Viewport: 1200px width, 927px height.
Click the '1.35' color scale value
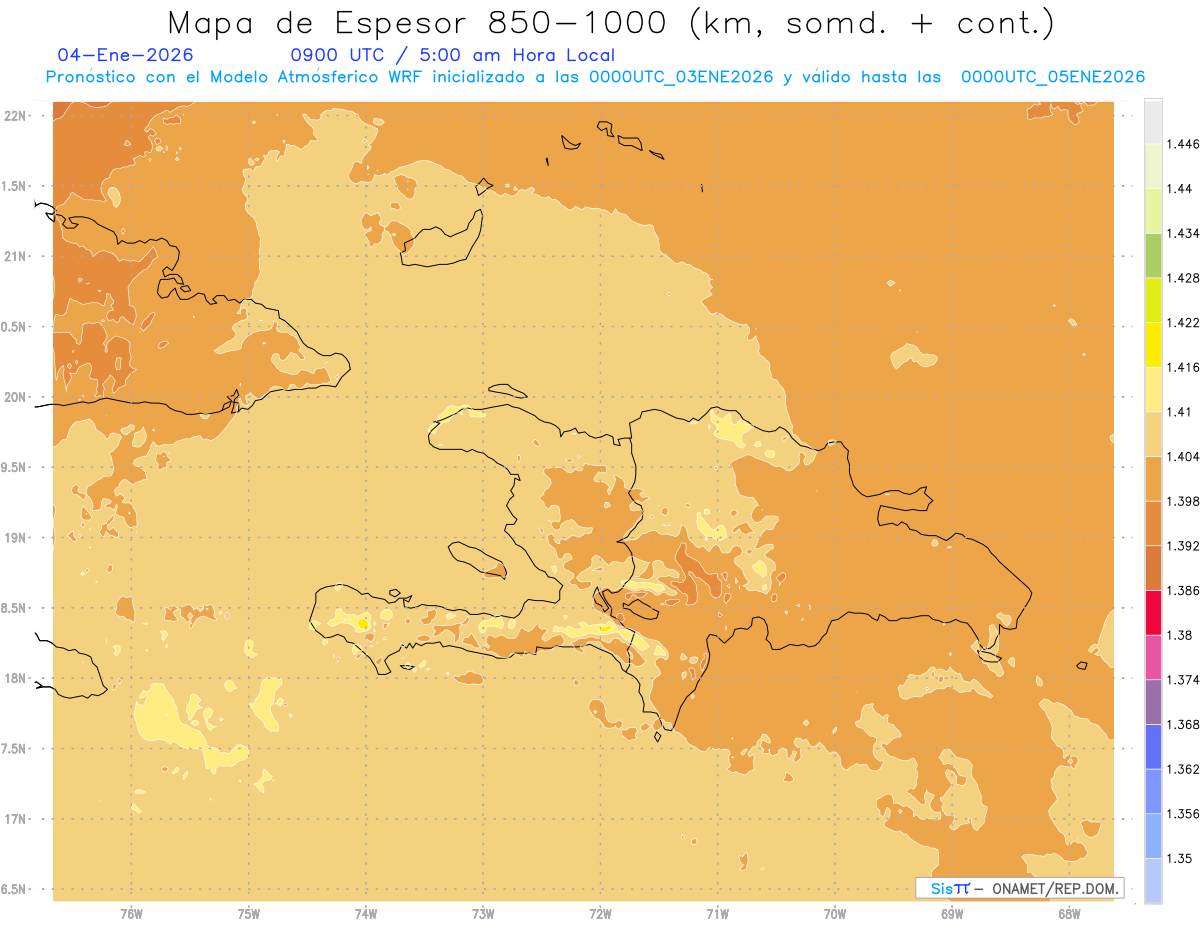[x=1179, y=859]
